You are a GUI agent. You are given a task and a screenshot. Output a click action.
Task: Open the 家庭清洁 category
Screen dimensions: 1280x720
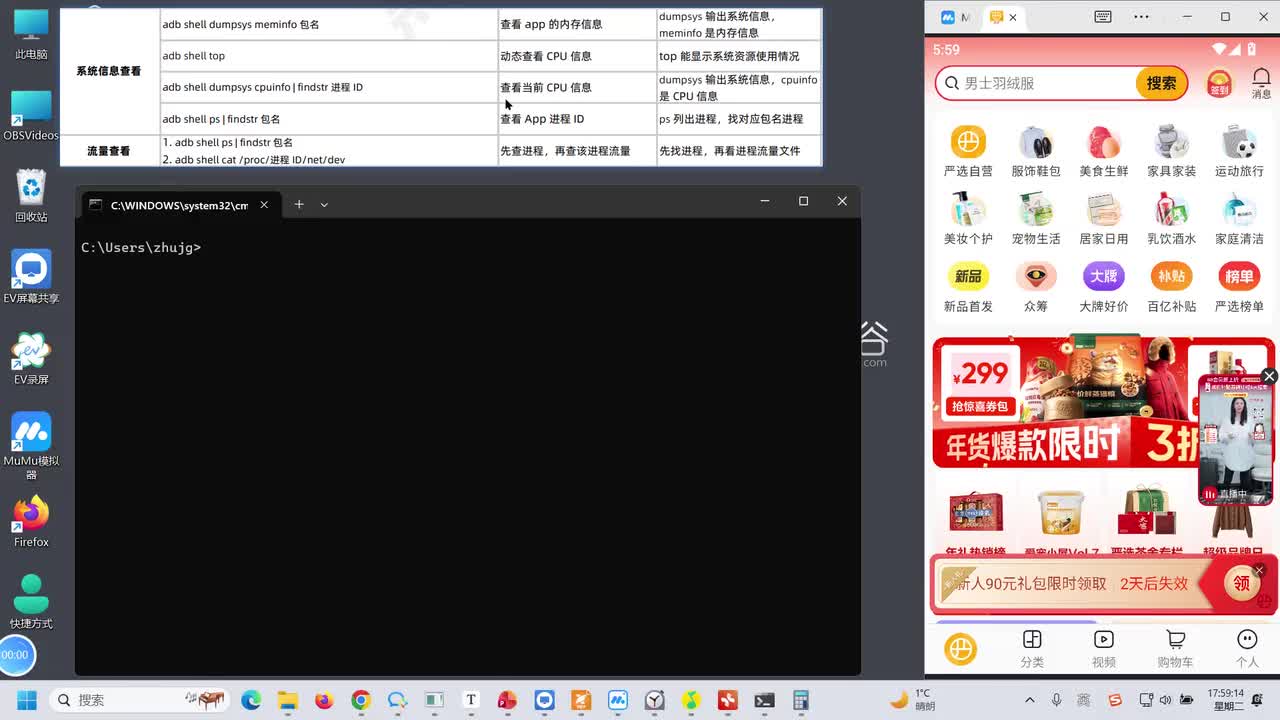coord(1239,210)
